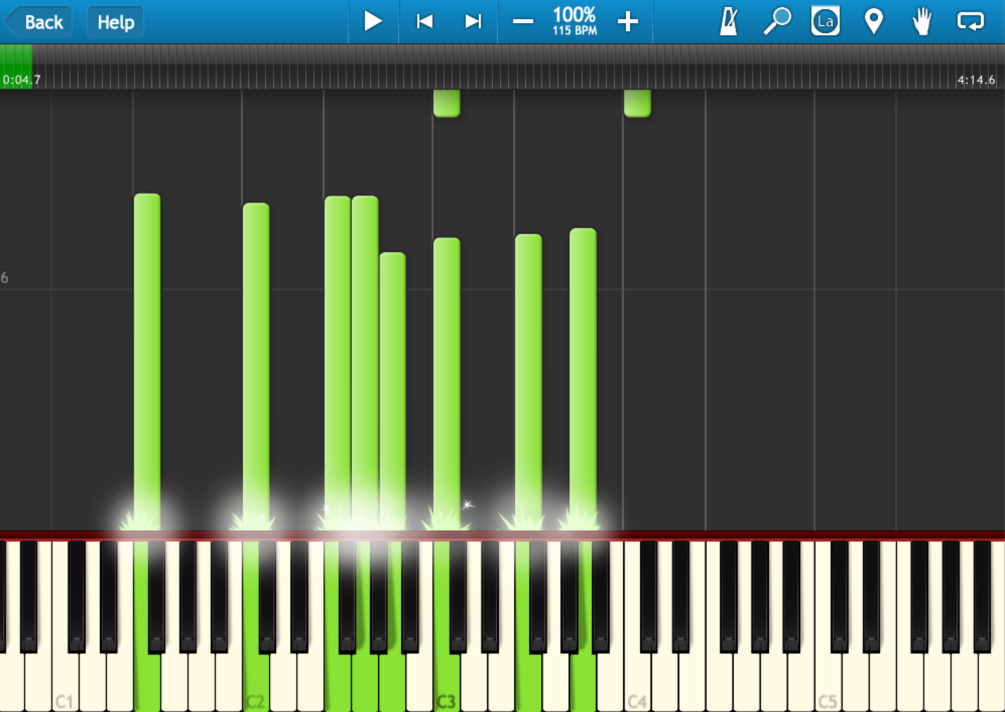Open the Help button

[115, 22]
